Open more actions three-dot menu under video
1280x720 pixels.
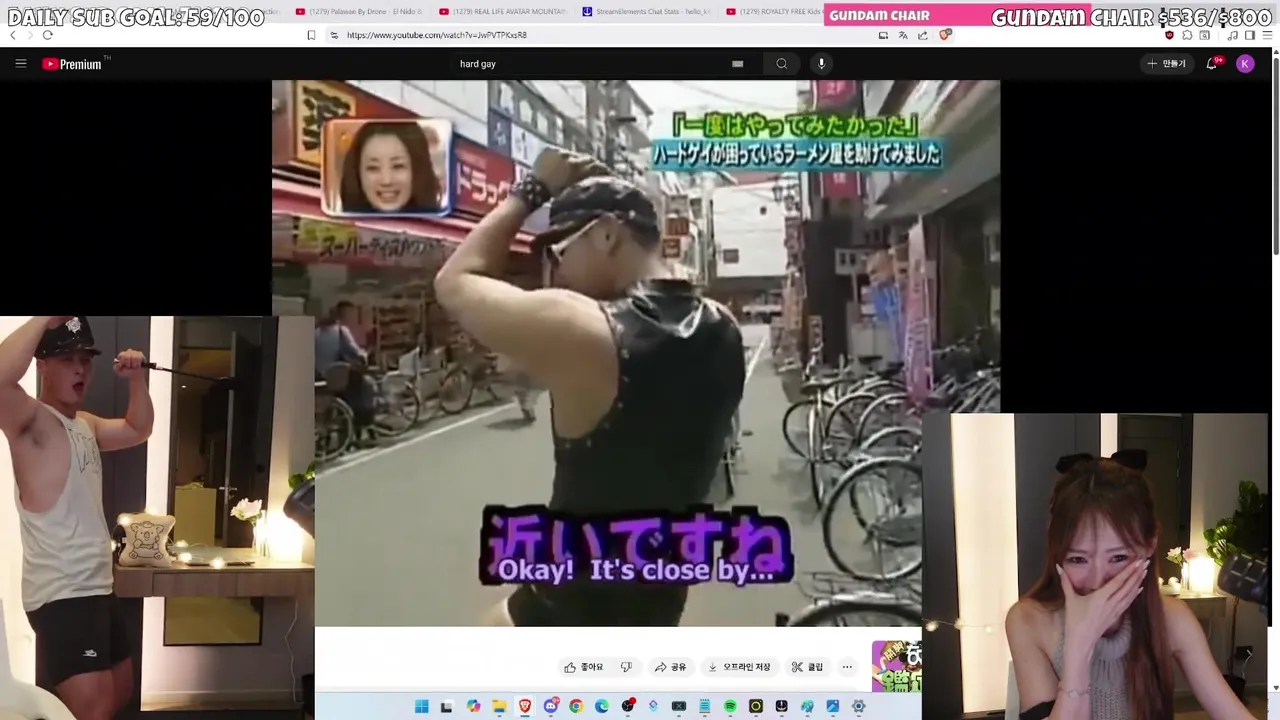tap(847, 667)
